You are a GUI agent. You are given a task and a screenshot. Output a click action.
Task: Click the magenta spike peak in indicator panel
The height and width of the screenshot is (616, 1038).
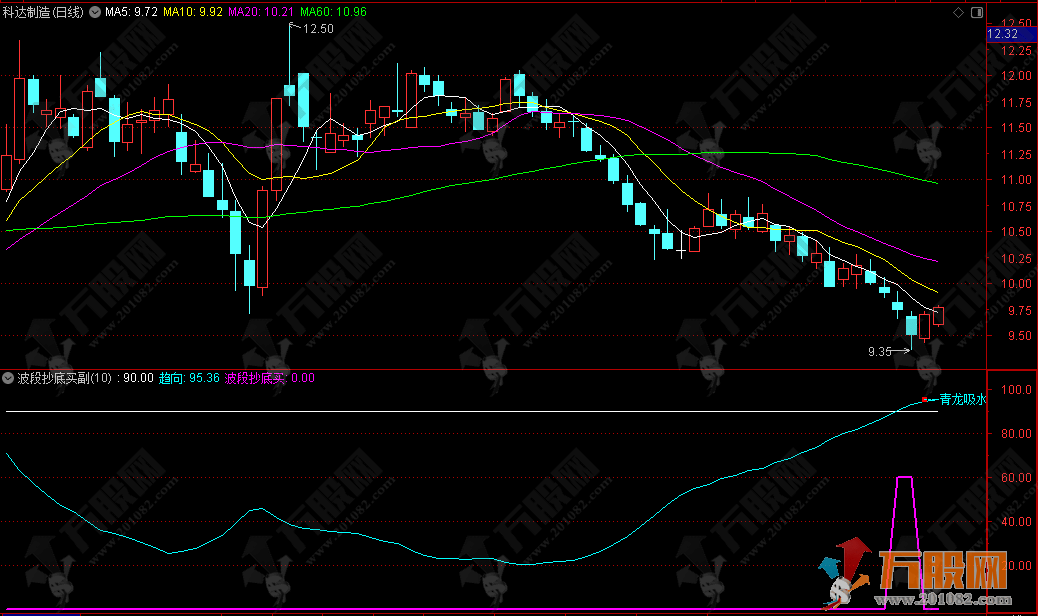(904, 477)
